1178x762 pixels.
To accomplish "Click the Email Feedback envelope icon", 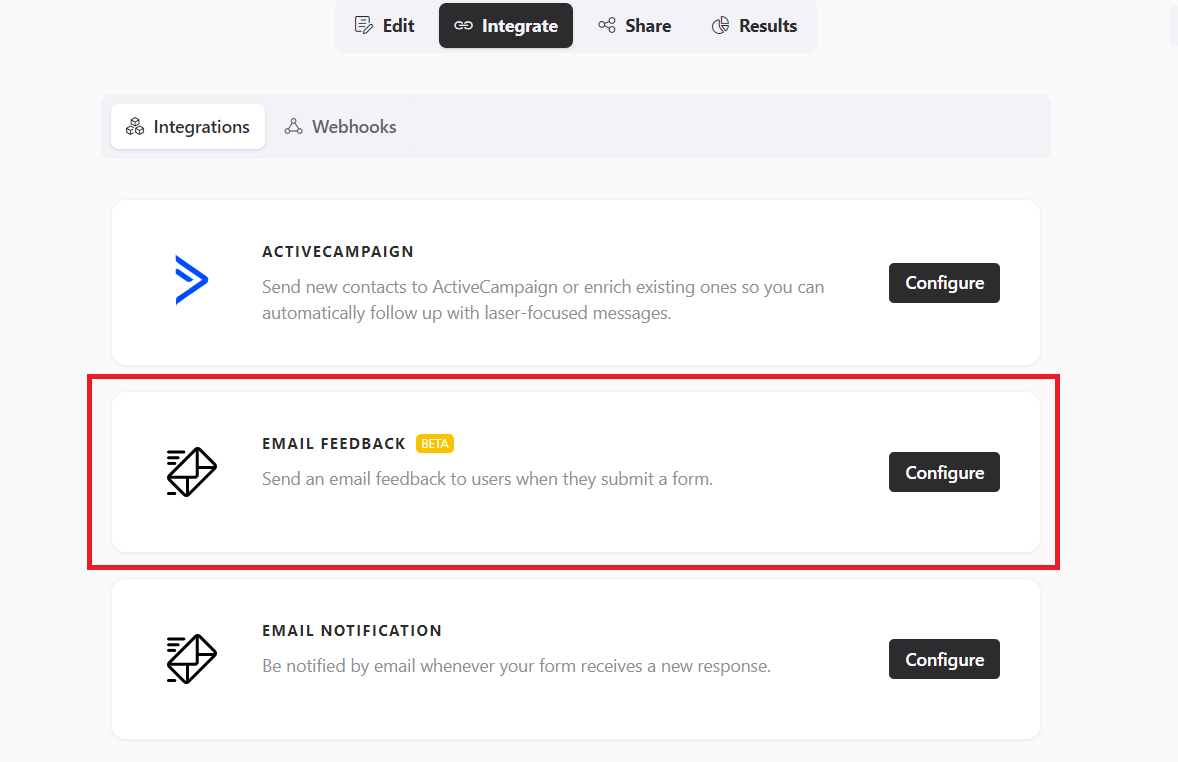I will tap(191, 472).
